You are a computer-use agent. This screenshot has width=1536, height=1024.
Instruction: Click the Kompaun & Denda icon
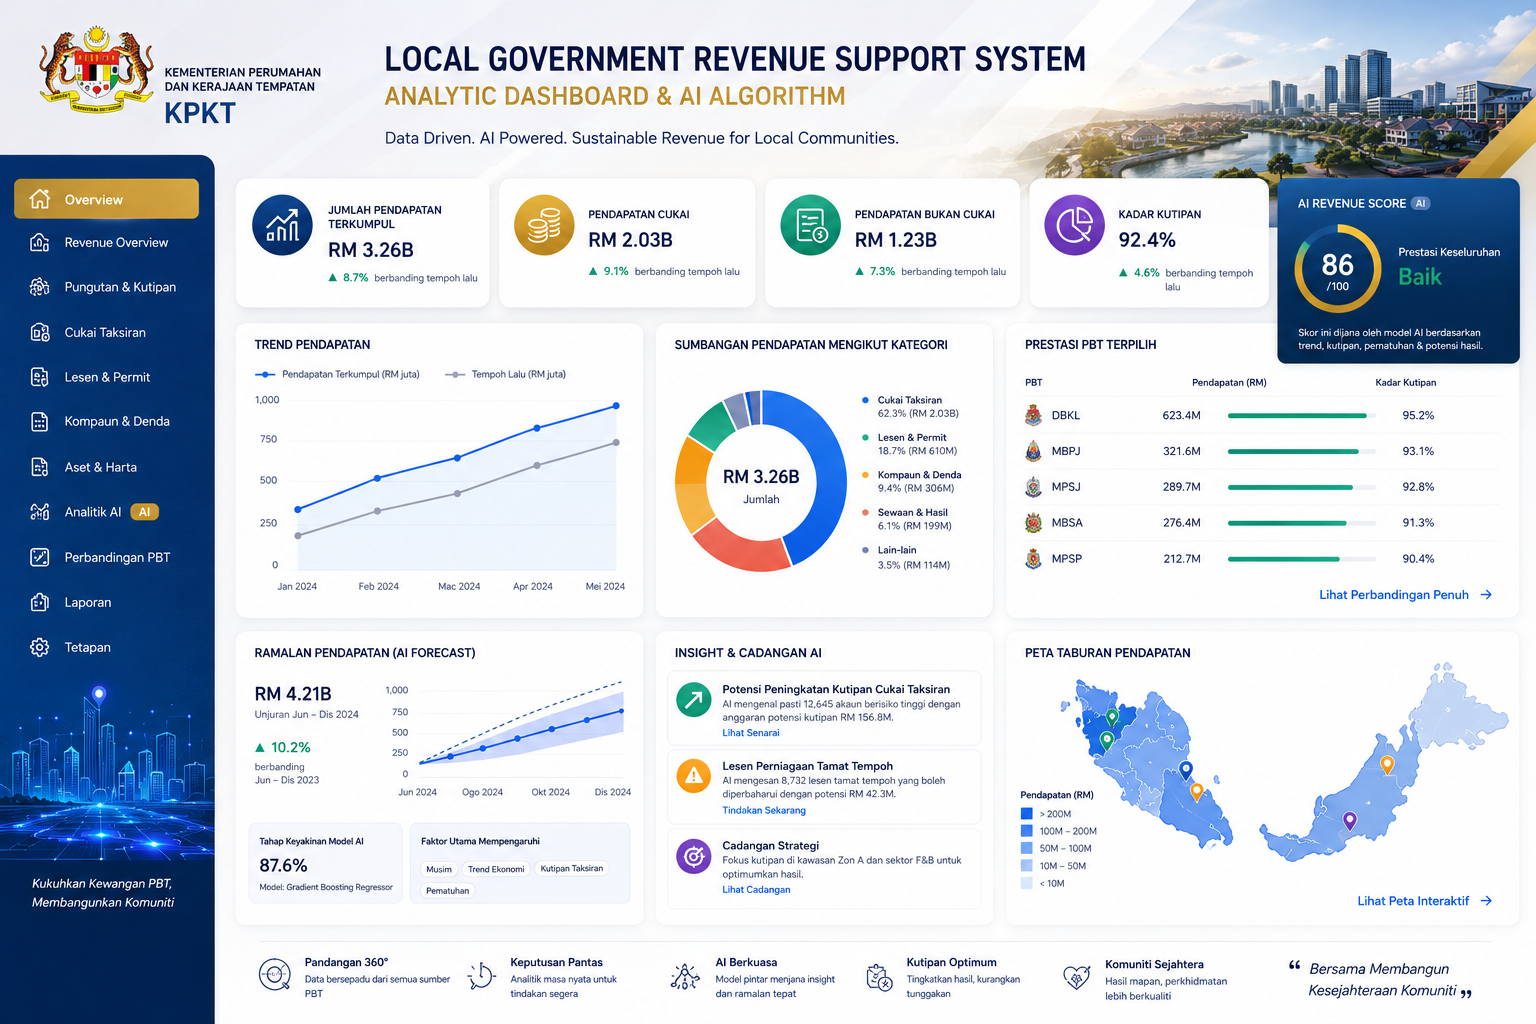tap(40, 422)
